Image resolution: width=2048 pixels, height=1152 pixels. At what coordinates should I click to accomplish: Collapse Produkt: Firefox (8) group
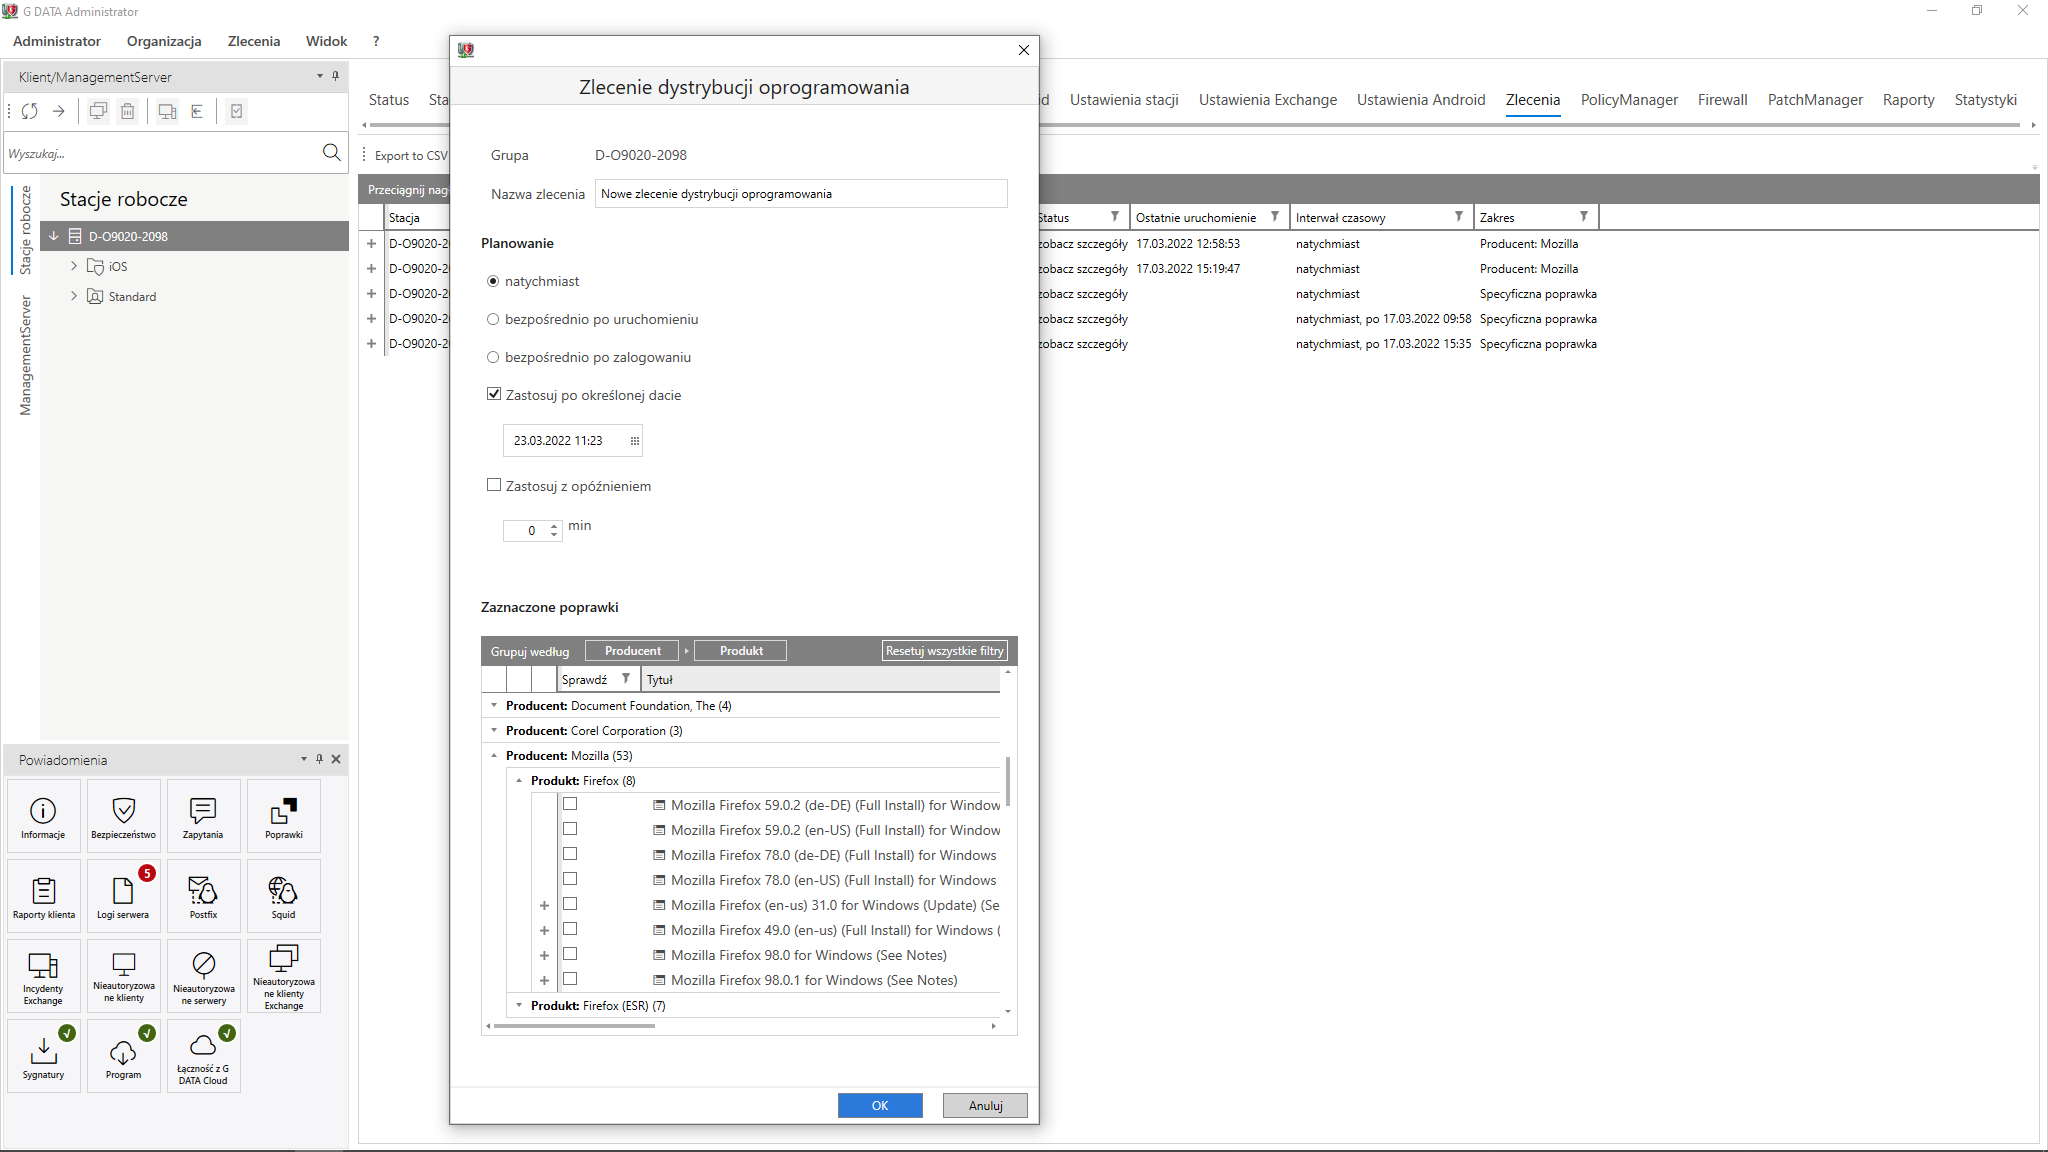[x=519, y=780]
